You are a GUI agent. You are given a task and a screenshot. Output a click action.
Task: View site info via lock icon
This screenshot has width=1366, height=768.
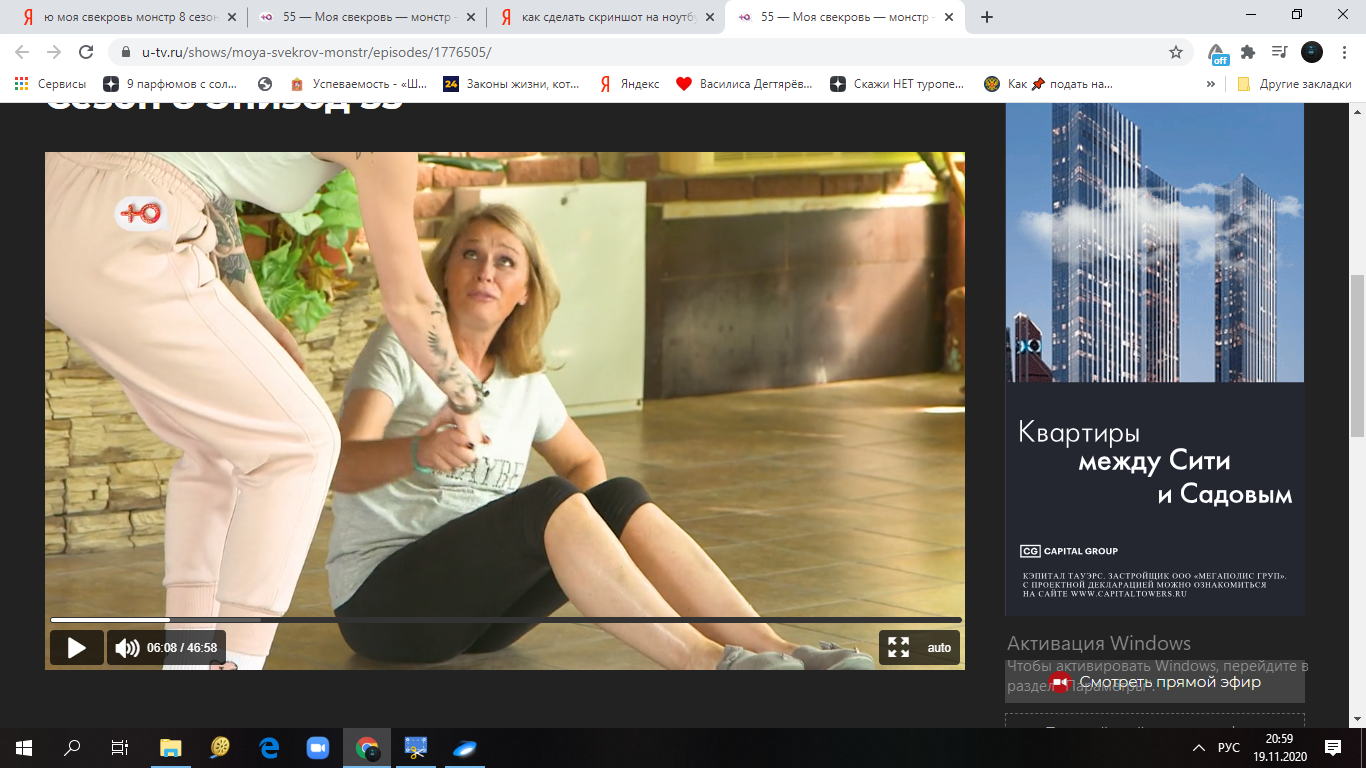tap(126, 52)
